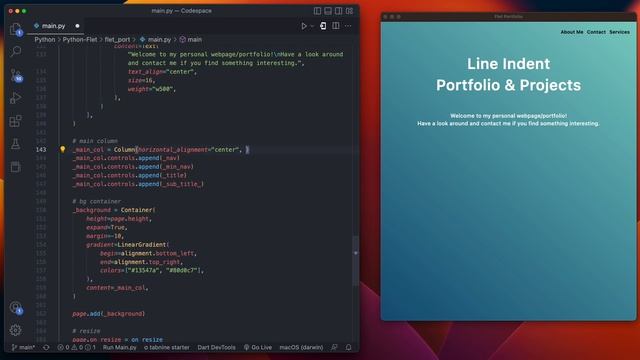This screenshot has height=360, width=640.
Task: Click the "# resize" comment line
Action: tap(86, 331)
